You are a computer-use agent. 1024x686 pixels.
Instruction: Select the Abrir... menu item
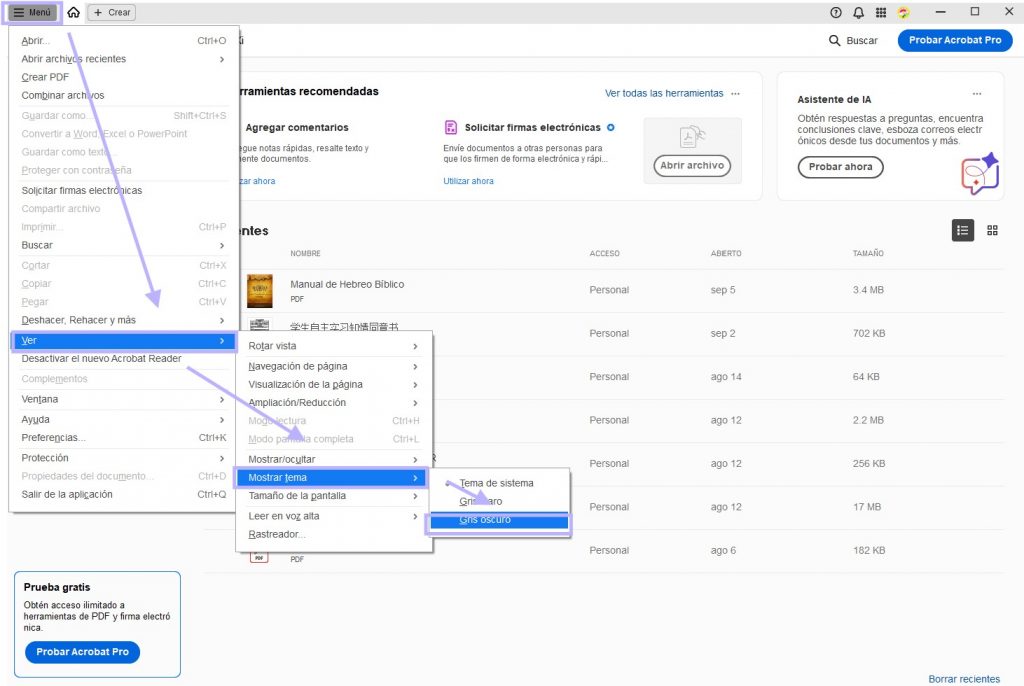click(x=123, y=41)
